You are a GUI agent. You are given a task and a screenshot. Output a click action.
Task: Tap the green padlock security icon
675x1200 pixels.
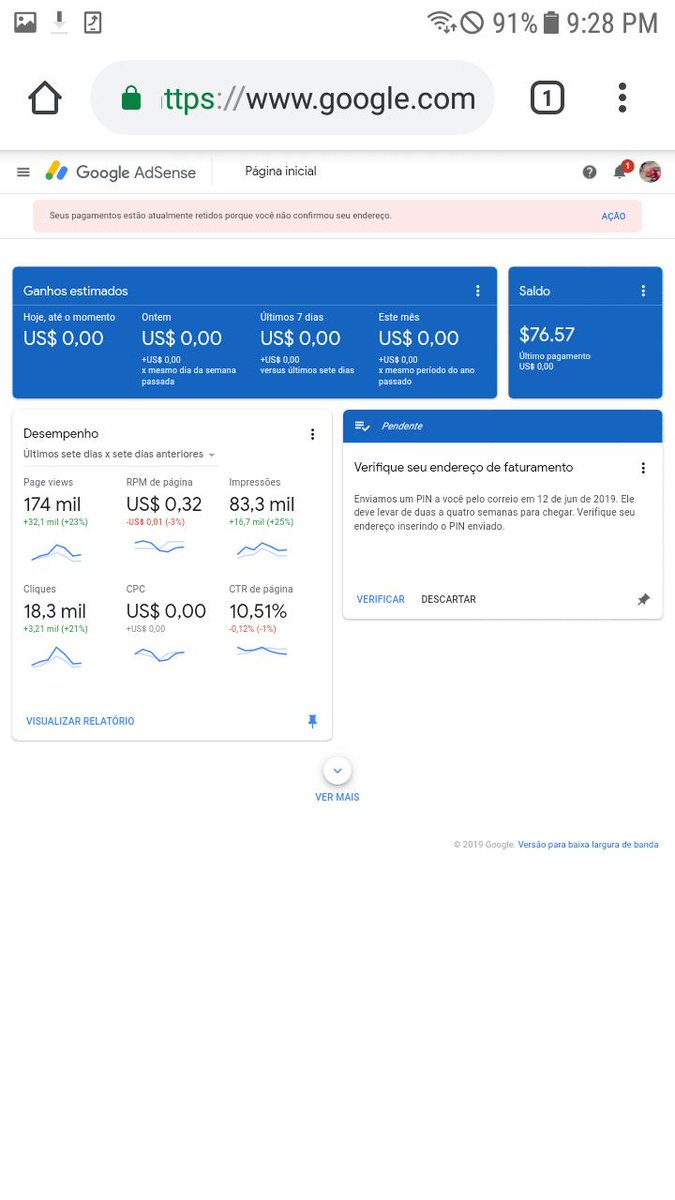coord(131,98)
